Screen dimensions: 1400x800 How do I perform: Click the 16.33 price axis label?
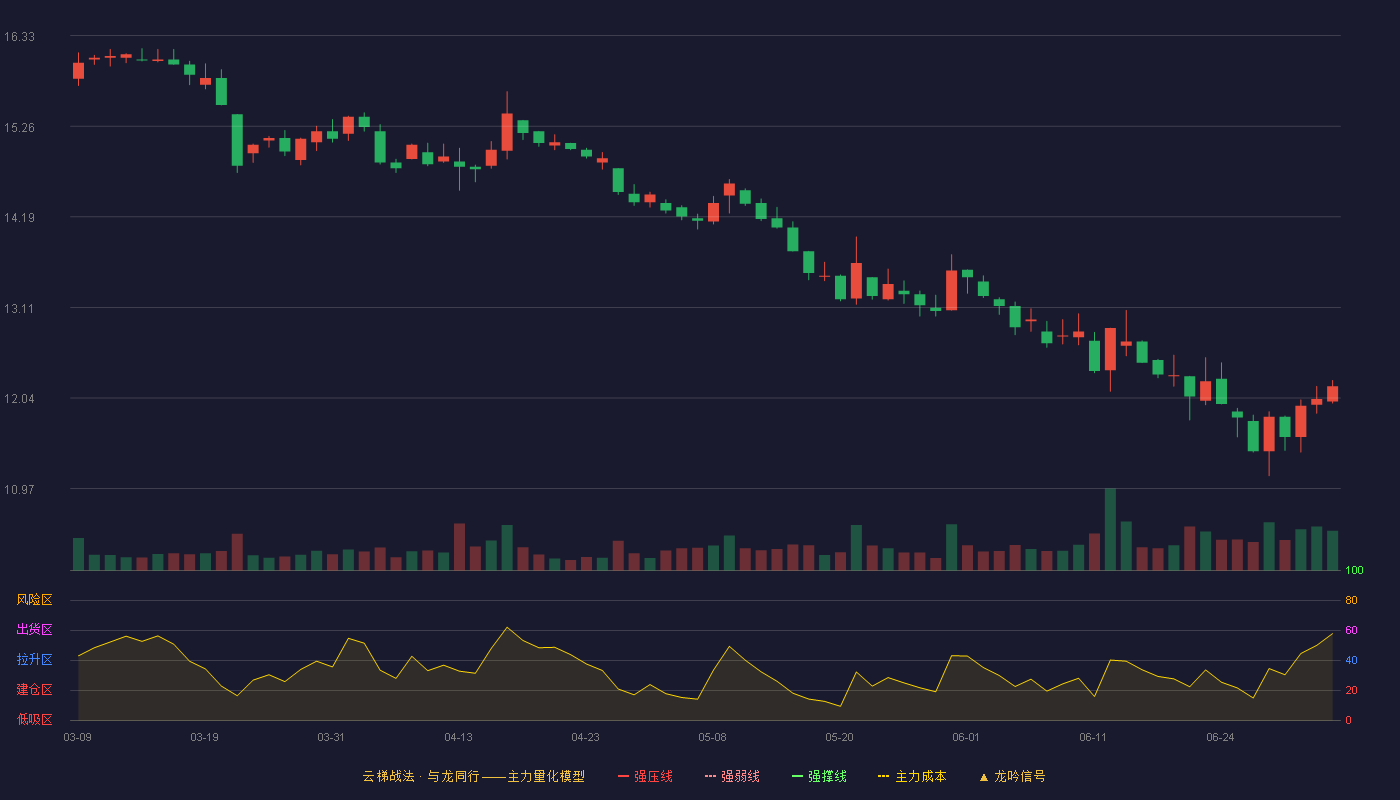[x=19, y=37]
